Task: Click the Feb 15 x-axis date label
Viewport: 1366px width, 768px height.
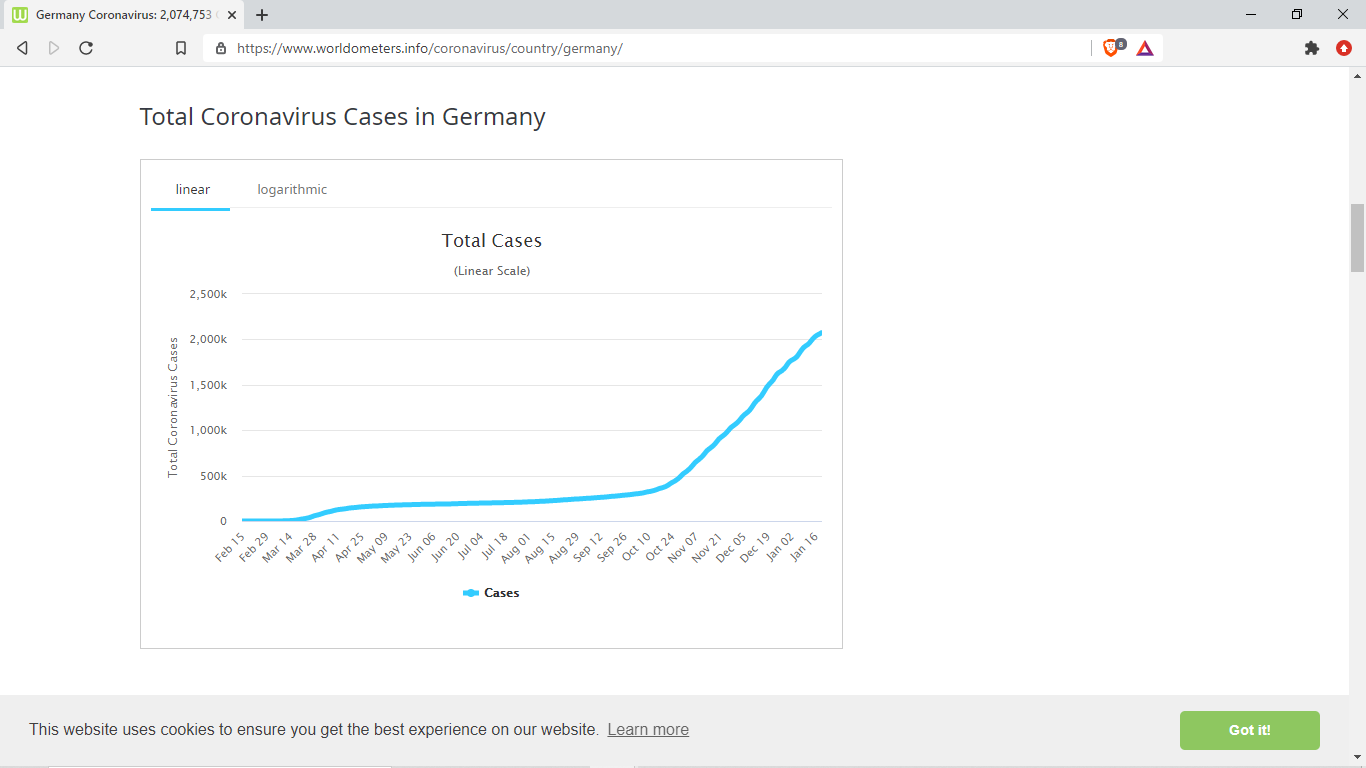Action: [229, 548]
